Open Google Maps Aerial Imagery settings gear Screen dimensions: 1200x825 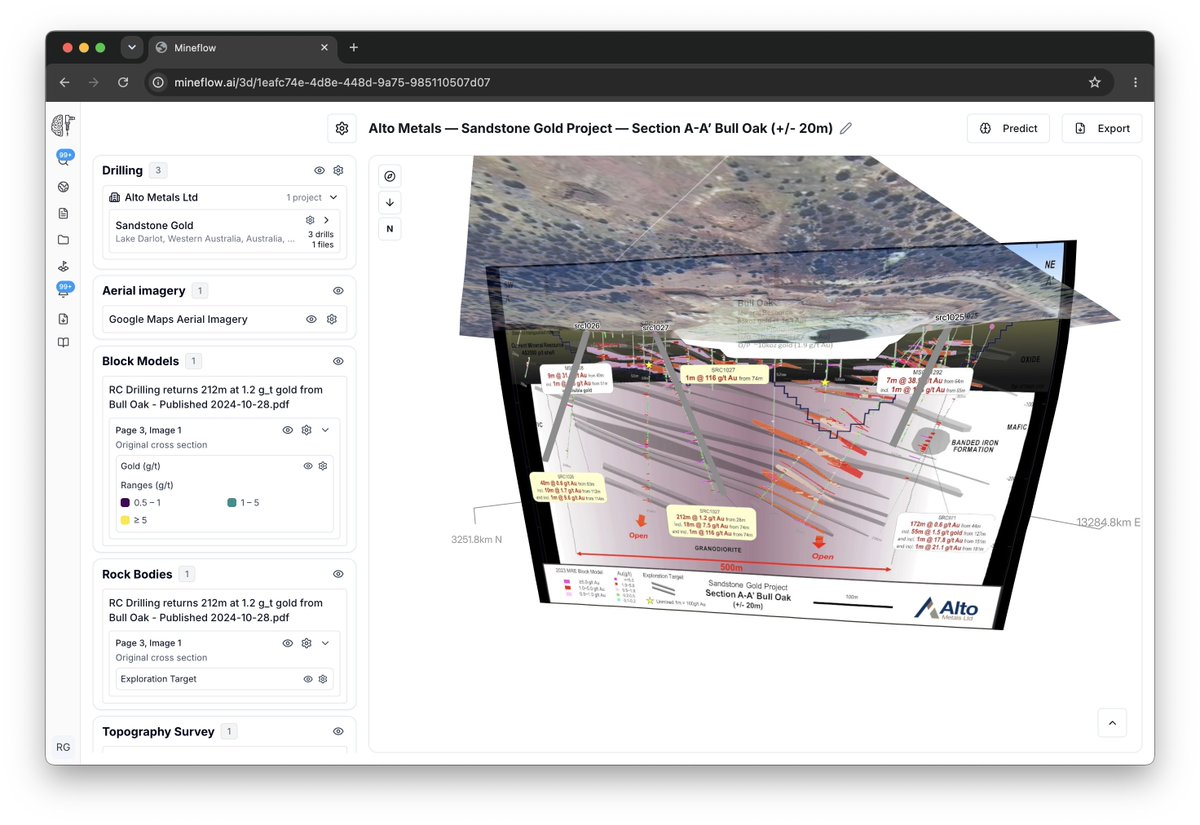pyautogui.click(x=331, y=319)
